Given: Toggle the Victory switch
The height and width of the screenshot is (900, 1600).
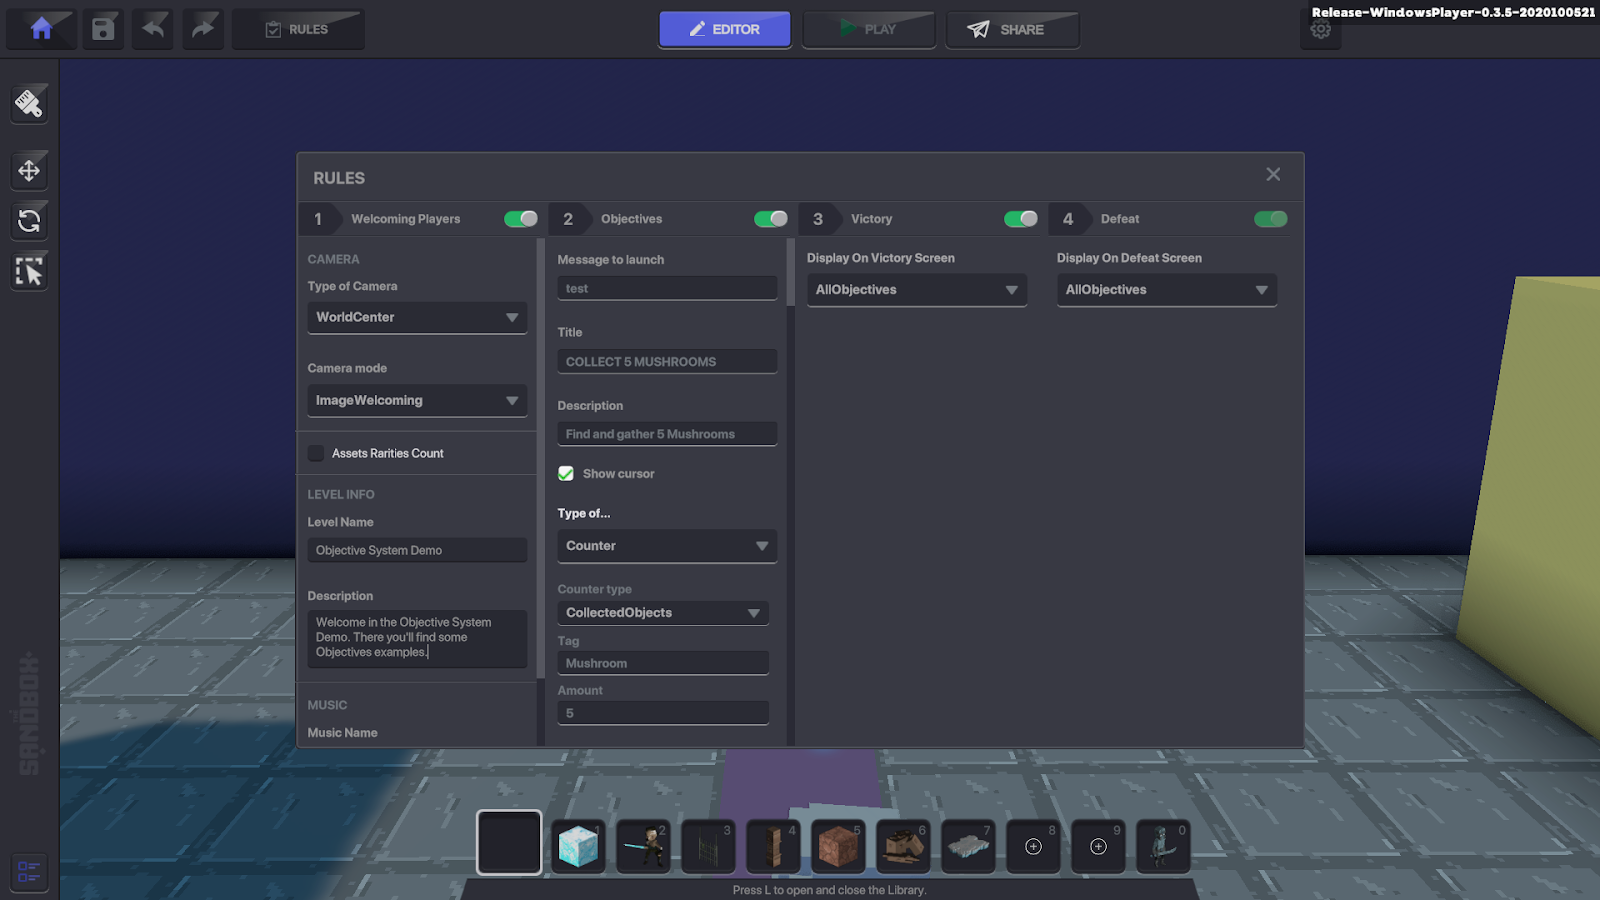Looking at the screenshot, I should (x=1021, y=219).
